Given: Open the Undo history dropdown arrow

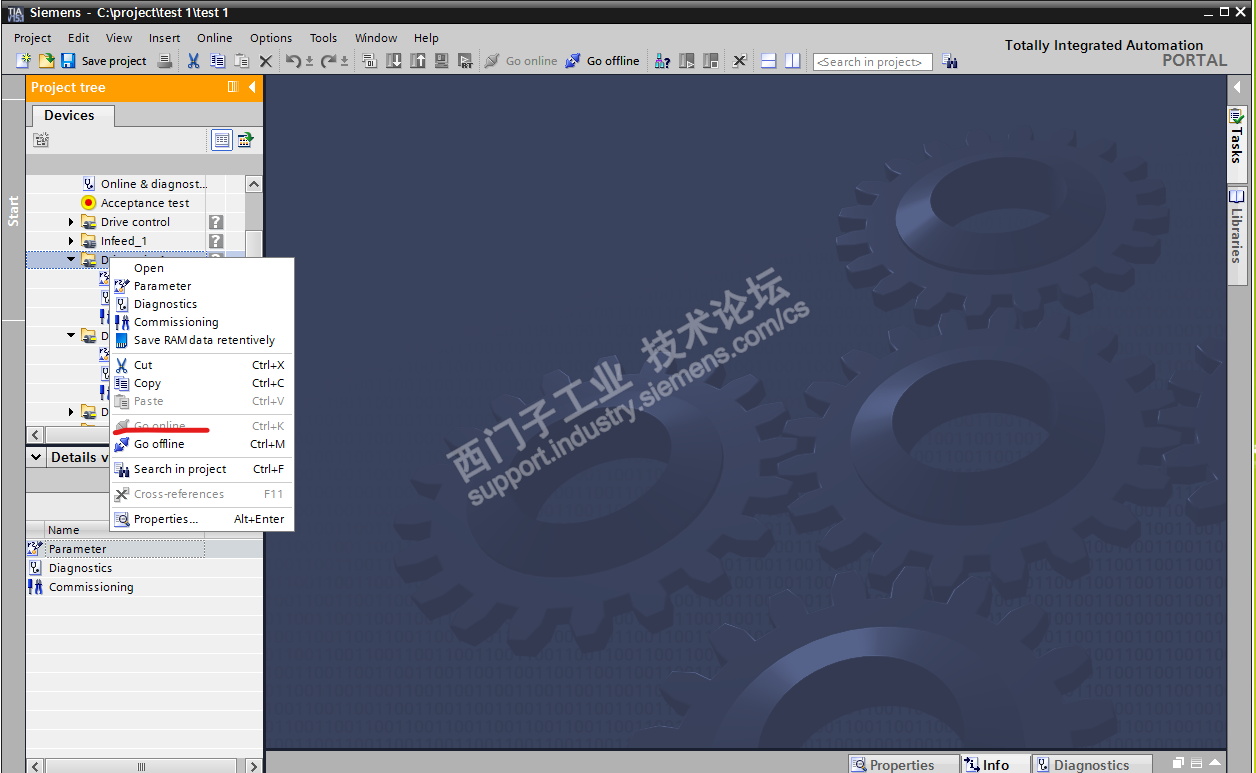Looking at the screenshot, I should (309, 61).
